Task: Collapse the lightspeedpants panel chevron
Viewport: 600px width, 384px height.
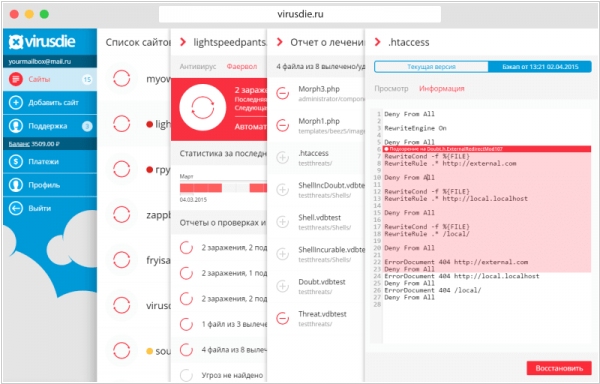Action: click(183, 42)
